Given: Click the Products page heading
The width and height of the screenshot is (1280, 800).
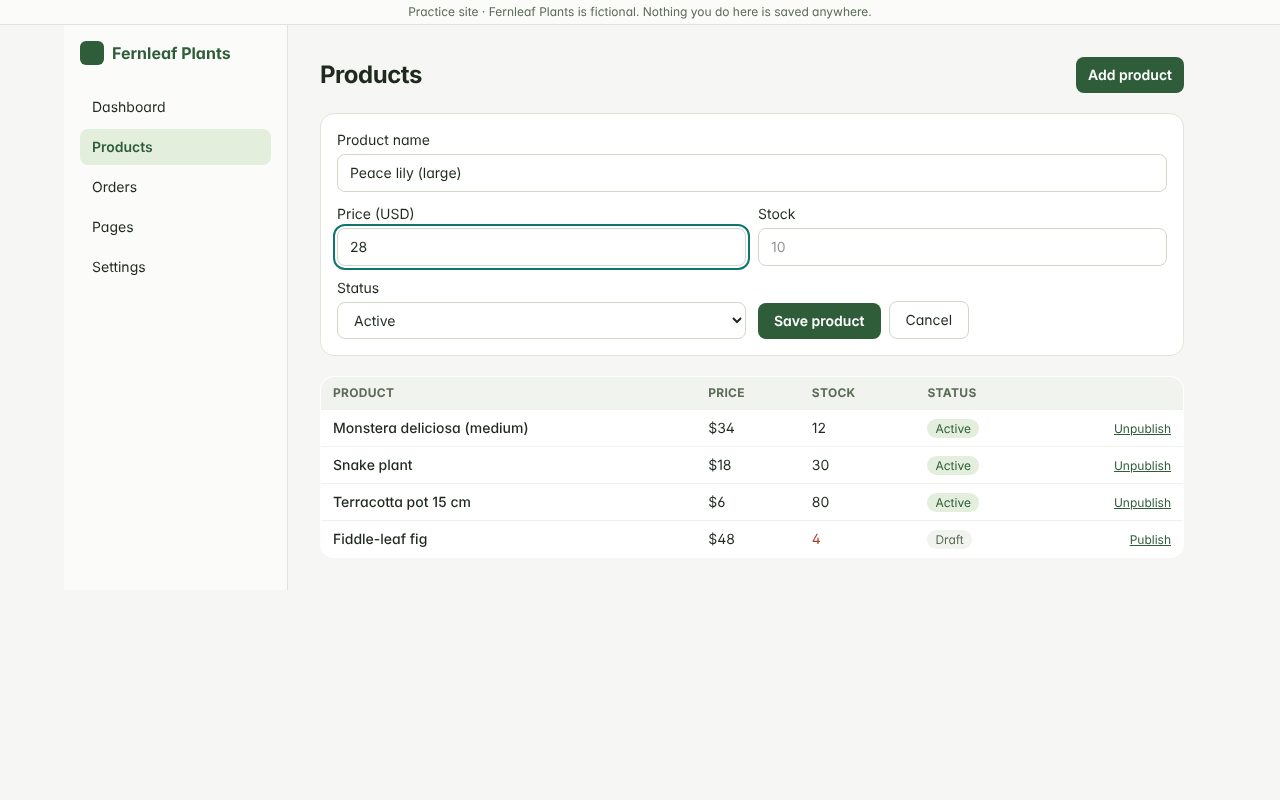Looking at the screenshot, I should click(x=371, y=75).
